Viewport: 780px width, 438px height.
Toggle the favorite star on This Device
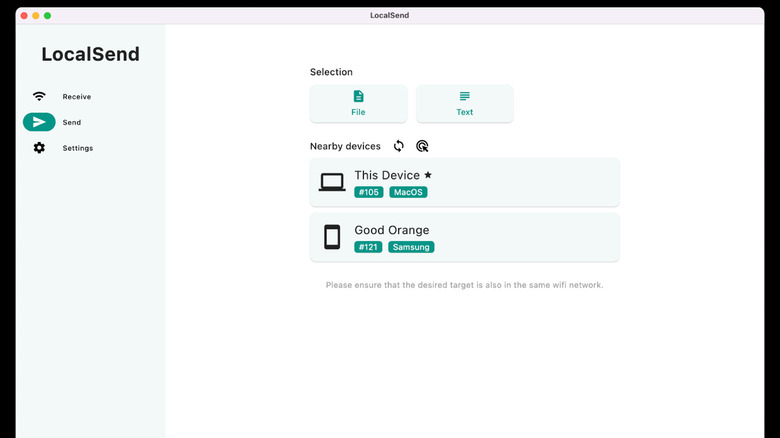[x=428, y=175]
